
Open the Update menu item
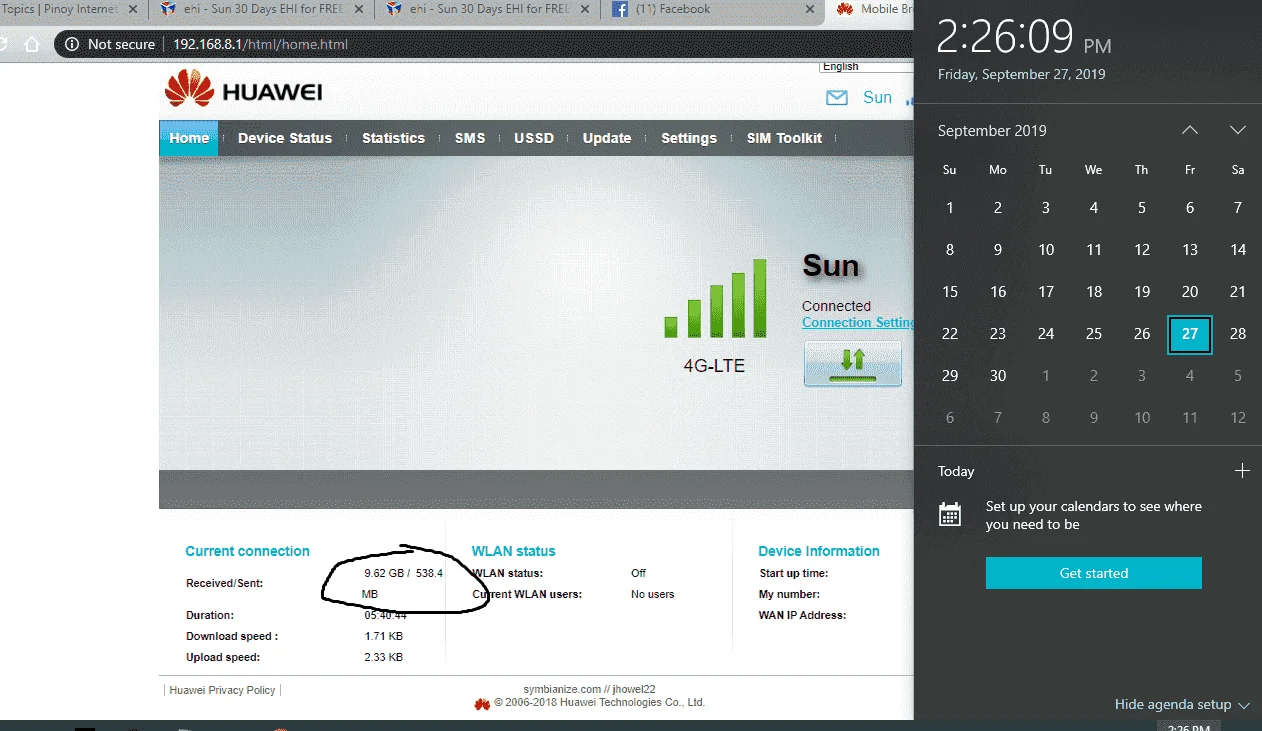[x=607, y=138]
